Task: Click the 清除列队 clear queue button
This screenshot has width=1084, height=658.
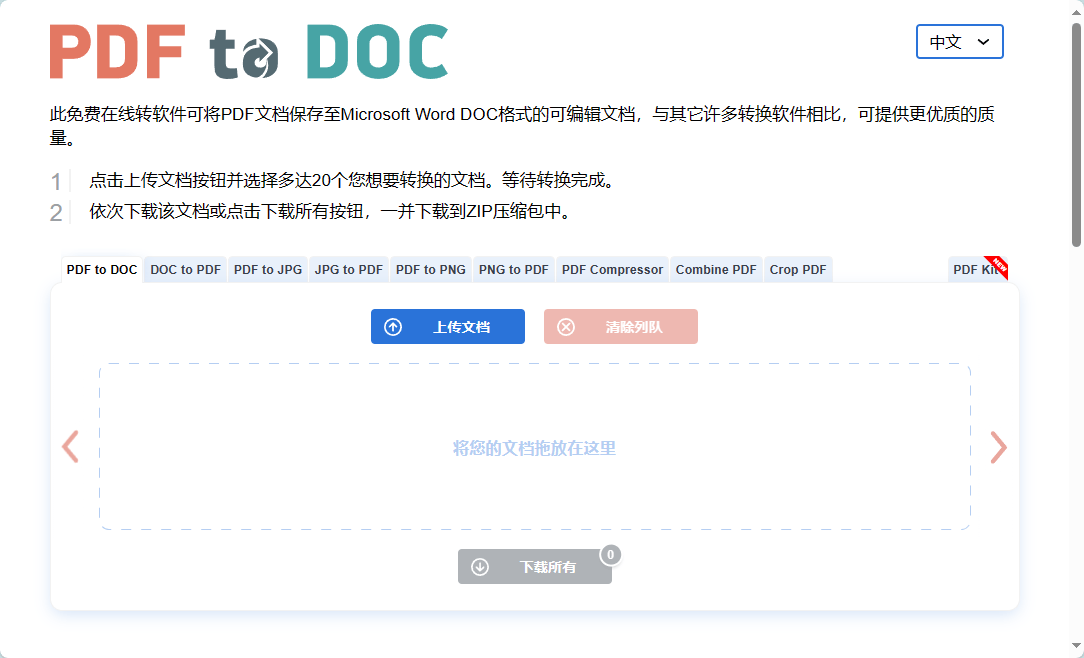Action: tap(620, 326)
